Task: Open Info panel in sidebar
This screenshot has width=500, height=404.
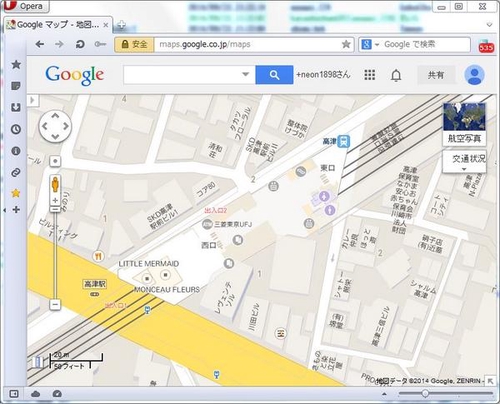Action: (x=16, y=151)
